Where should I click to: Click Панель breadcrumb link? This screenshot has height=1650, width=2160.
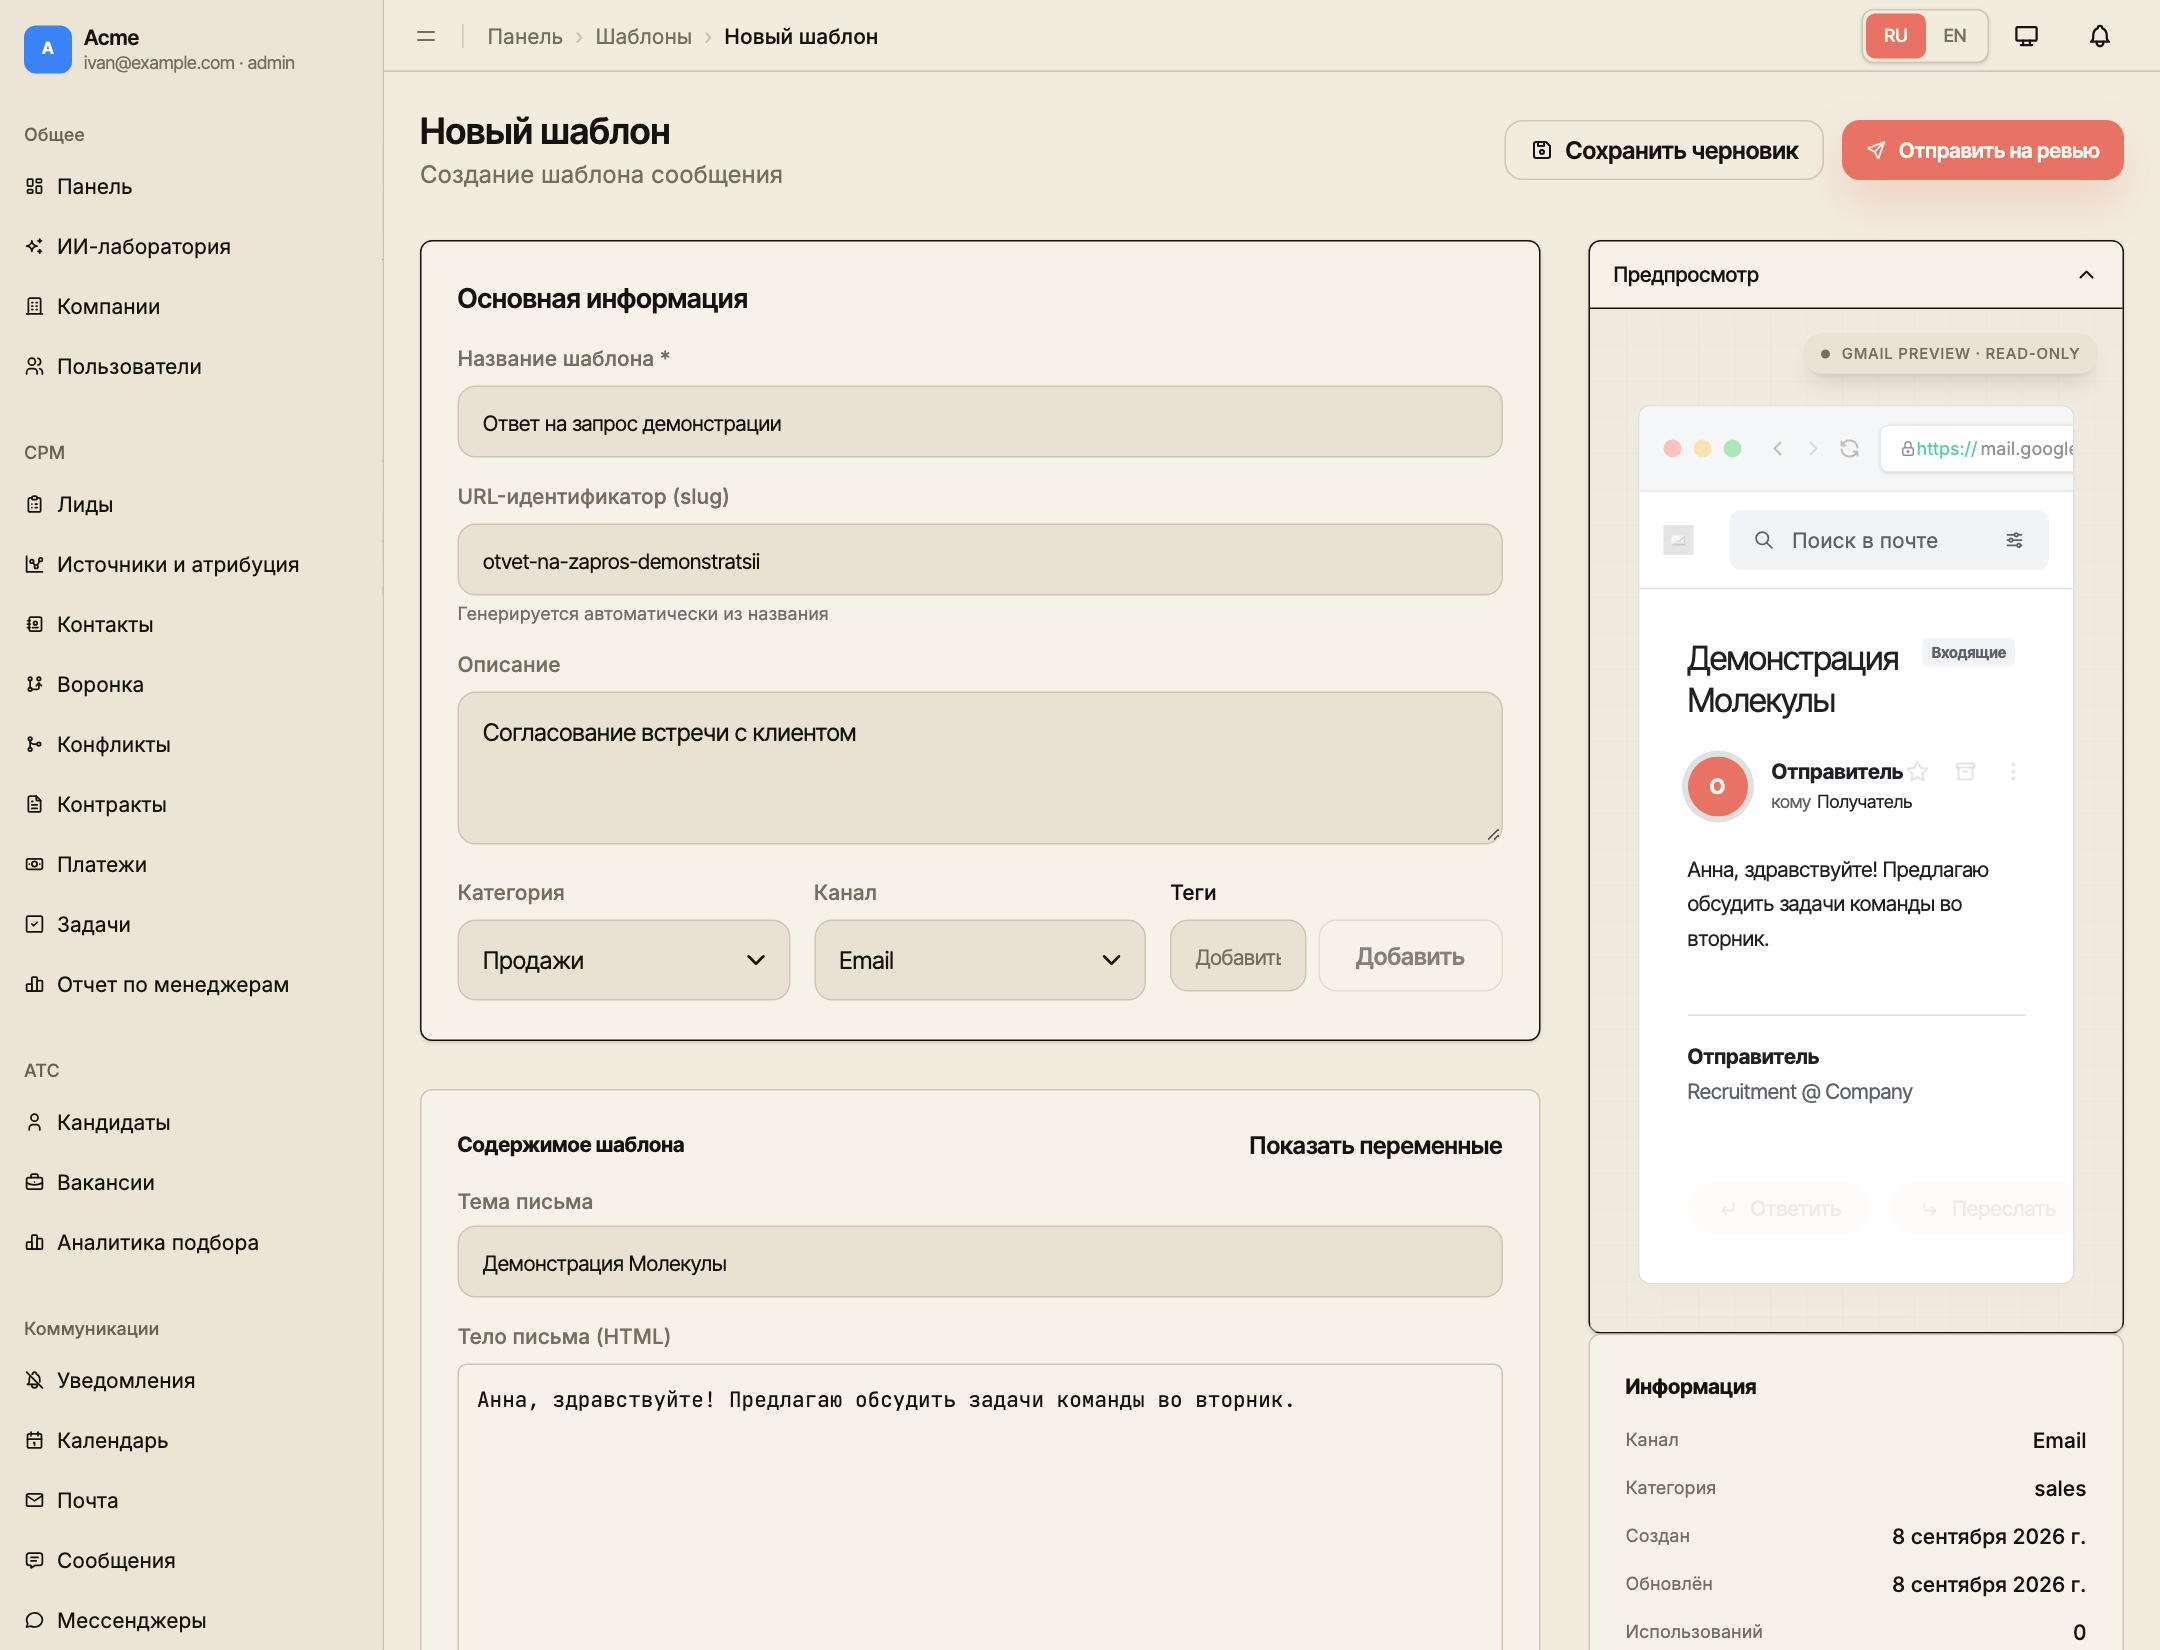click(525, 37)
